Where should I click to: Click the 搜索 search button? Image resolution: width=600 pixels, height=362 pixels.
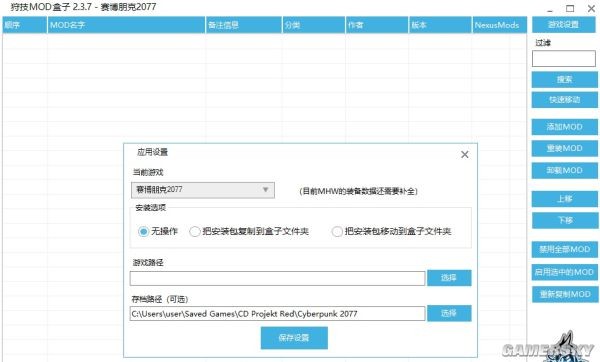564,80
